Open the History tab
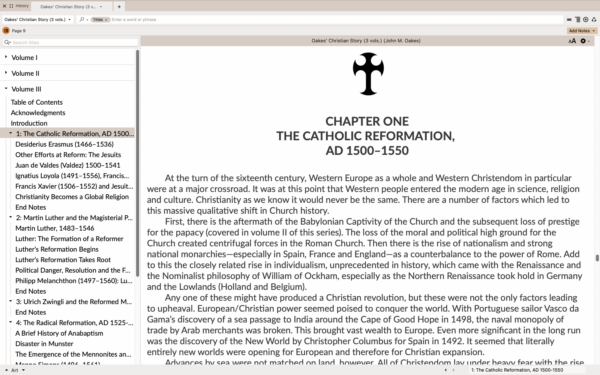Viewport: 600px width, 375px height. [22, 6]
